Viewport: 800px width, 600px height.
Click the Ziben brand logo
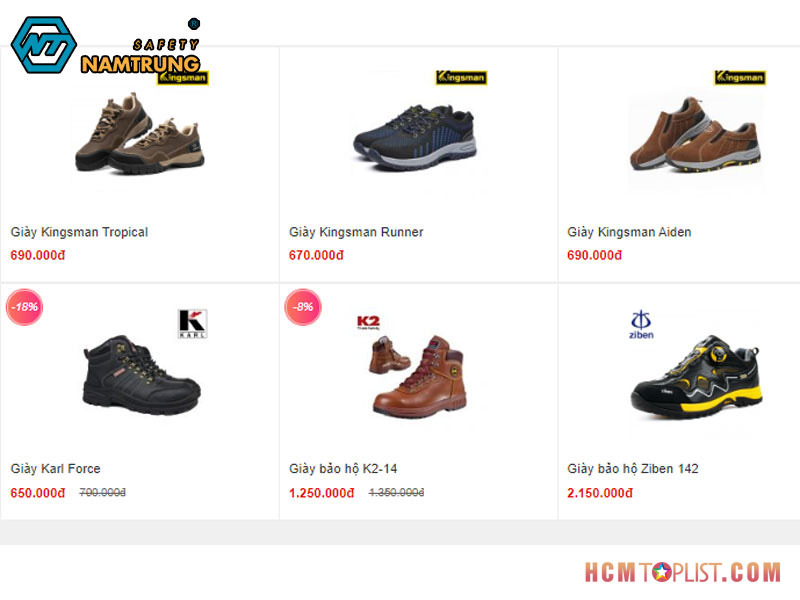[x=641, y=324]
